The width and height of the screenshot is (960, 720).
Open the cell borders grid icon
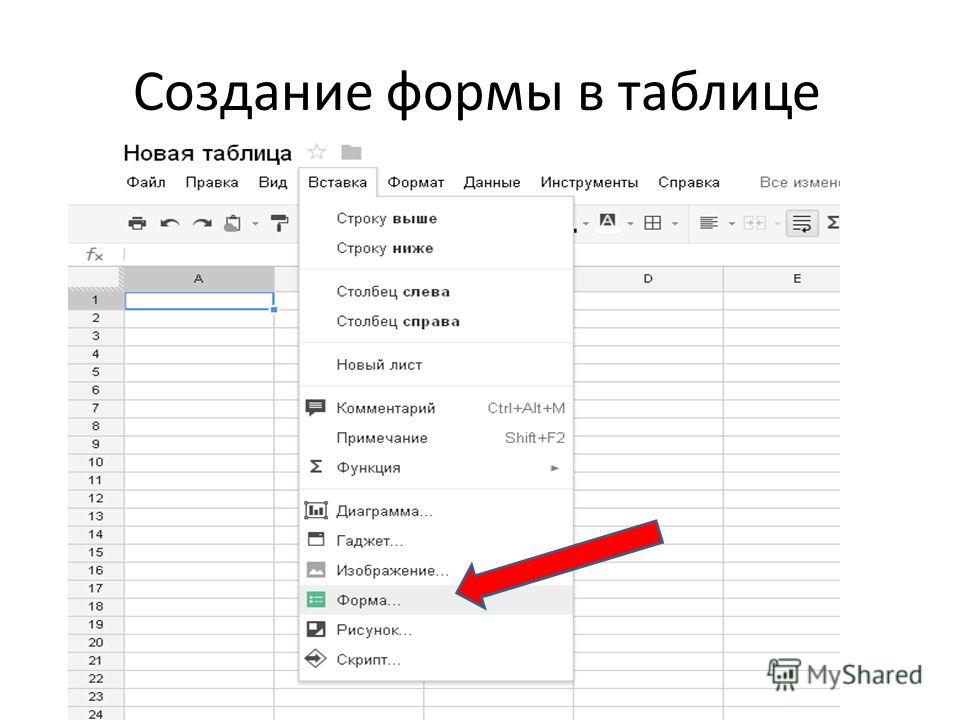click(x=653, y=223)
